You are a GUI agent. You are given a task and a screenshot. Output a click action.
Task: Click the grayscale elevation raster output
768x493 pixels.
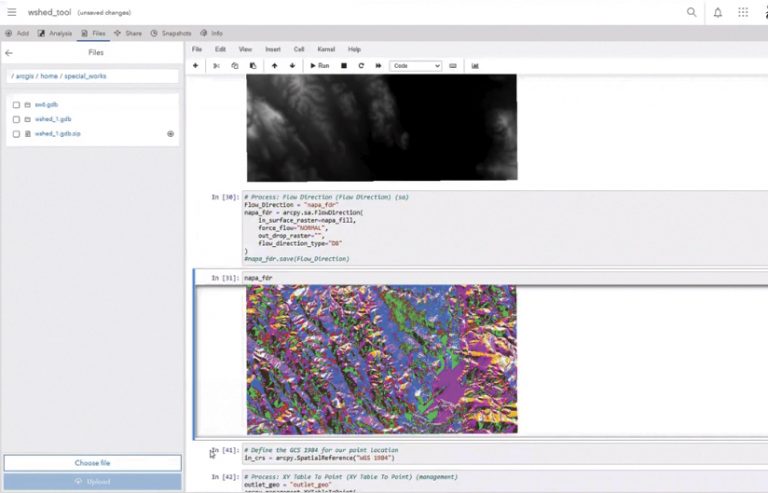(382, 128)
